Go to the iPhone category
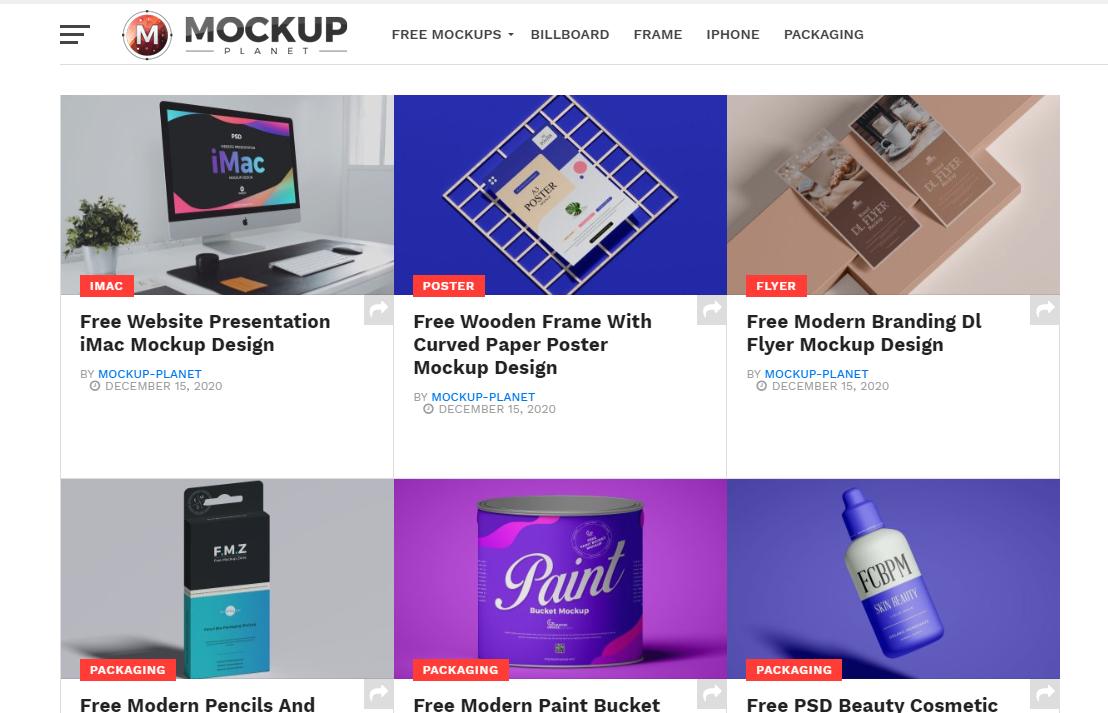This screenshot has height=713, width=1108. (733, 35)
